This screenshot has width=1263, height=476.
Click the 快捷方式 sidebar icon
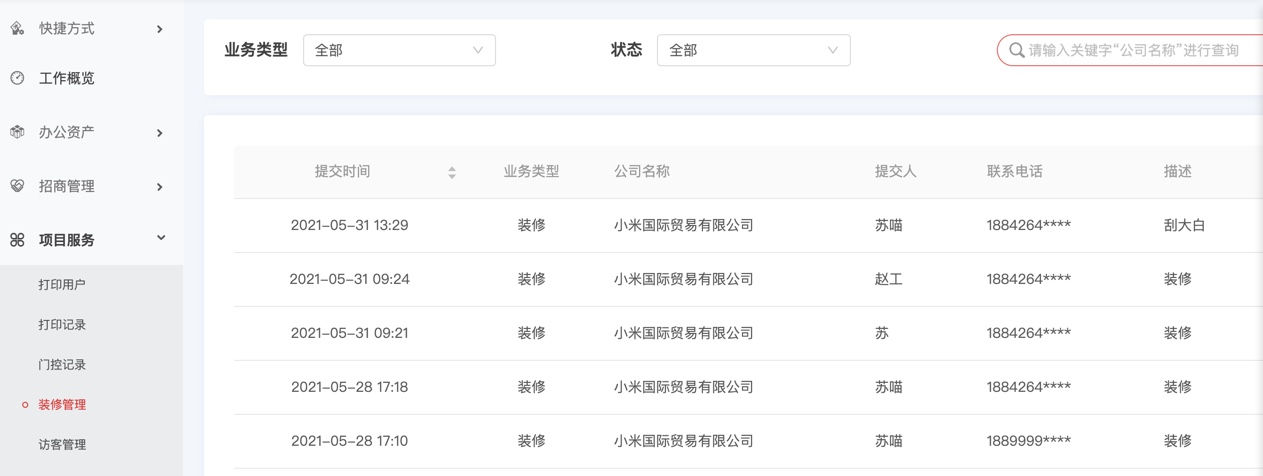point(17,29)
